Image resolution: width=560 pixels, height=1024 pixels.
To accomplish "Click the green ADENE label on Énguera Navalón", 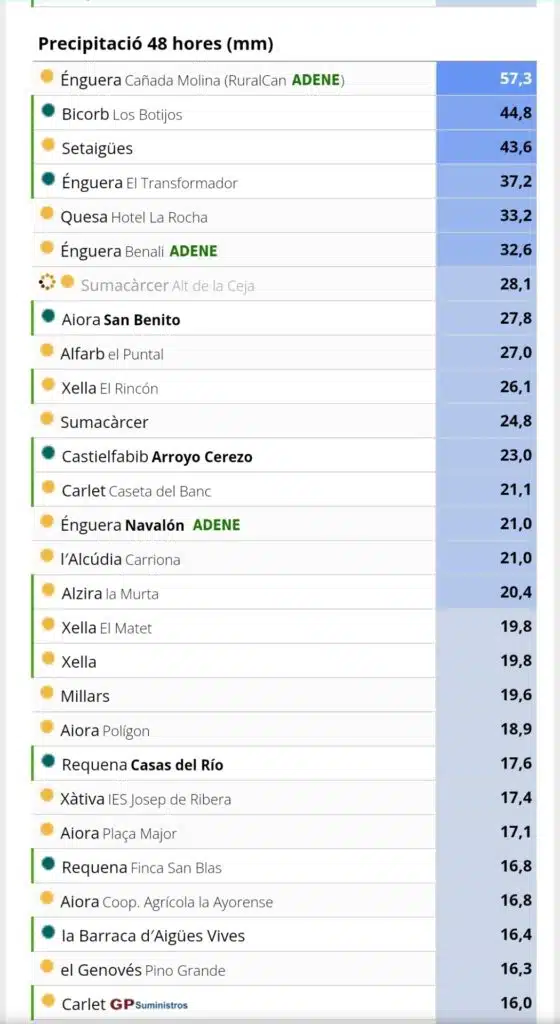I will tap(217, 524).
